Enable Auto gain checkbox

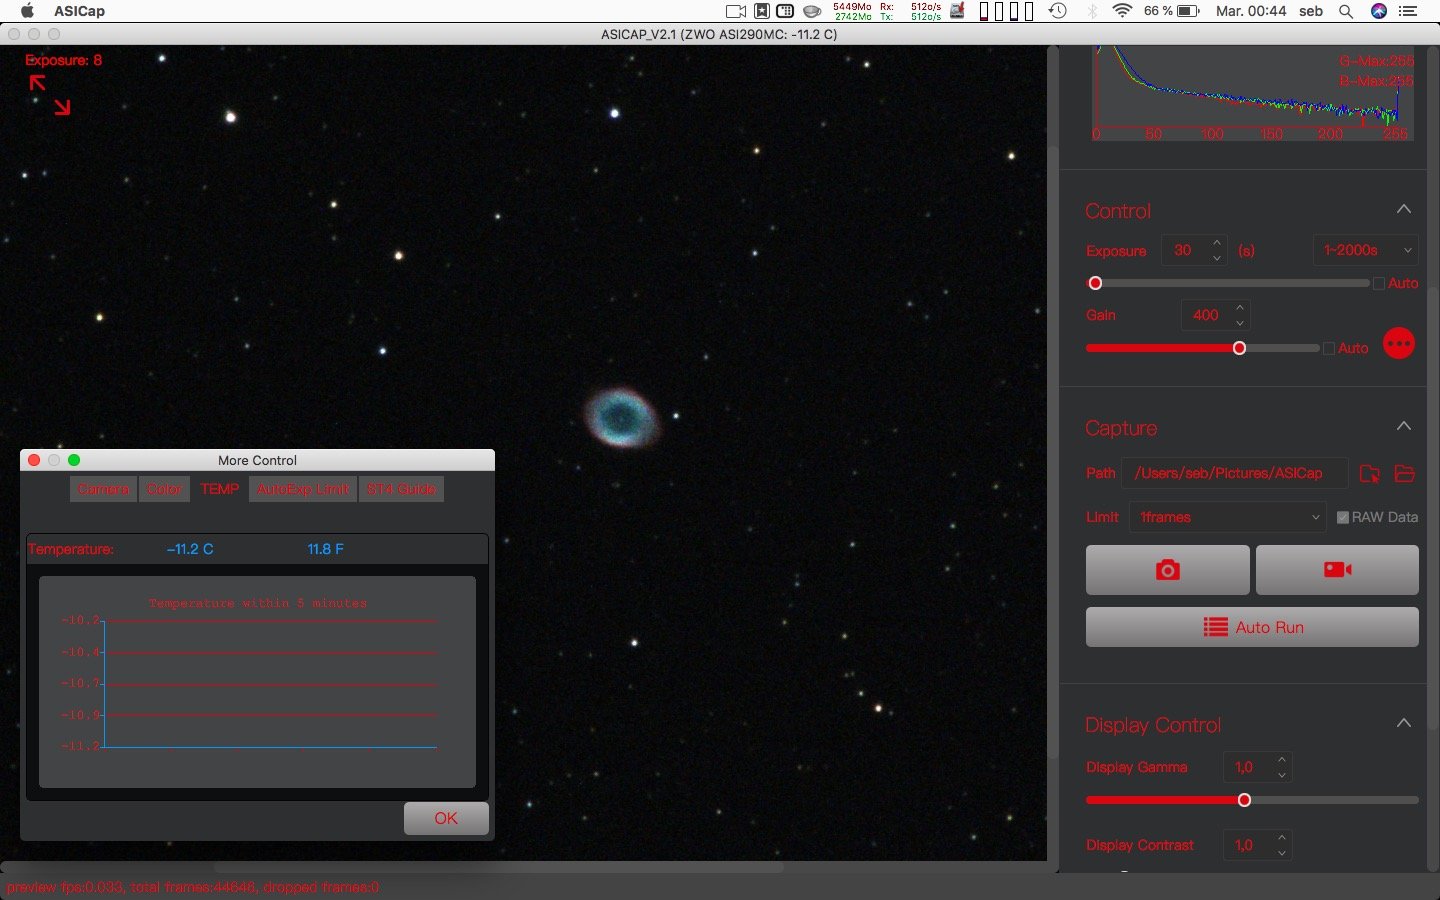[1329, 349]
